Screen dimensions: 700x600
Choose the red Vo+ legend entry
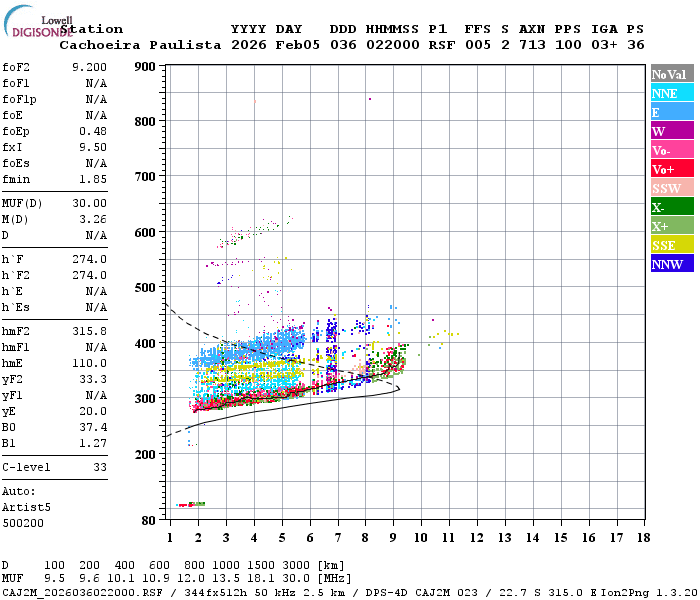670,169
